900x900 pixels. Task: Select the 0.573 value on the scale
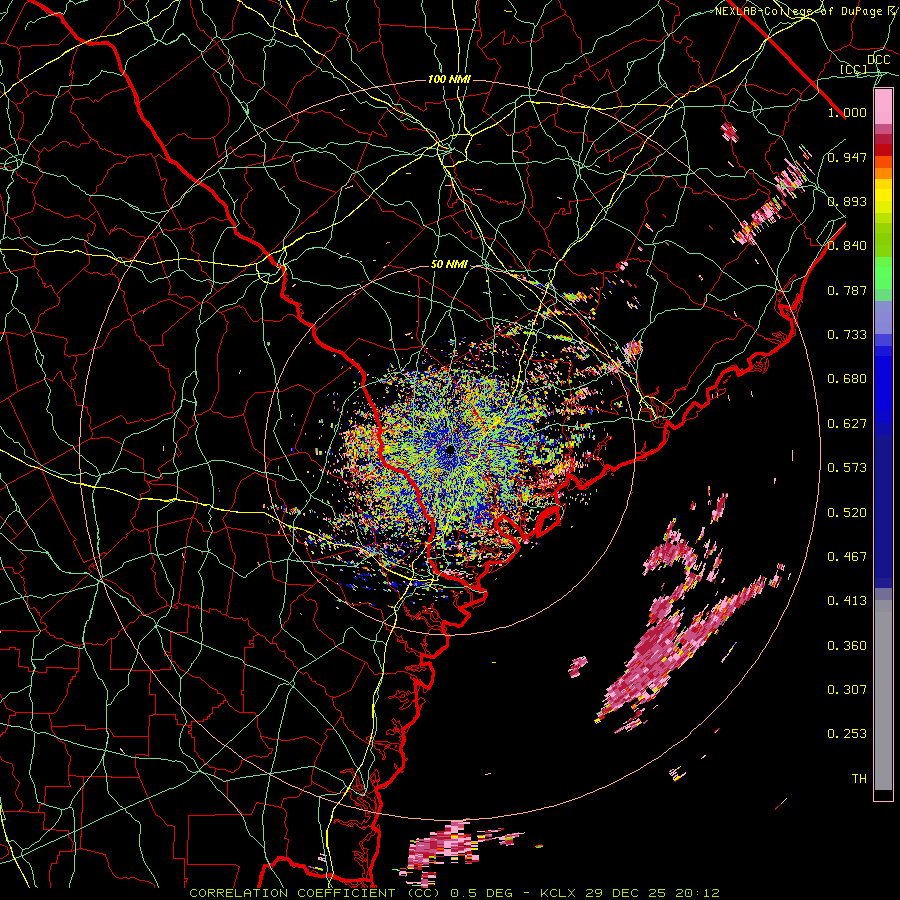tap(847, 468)
